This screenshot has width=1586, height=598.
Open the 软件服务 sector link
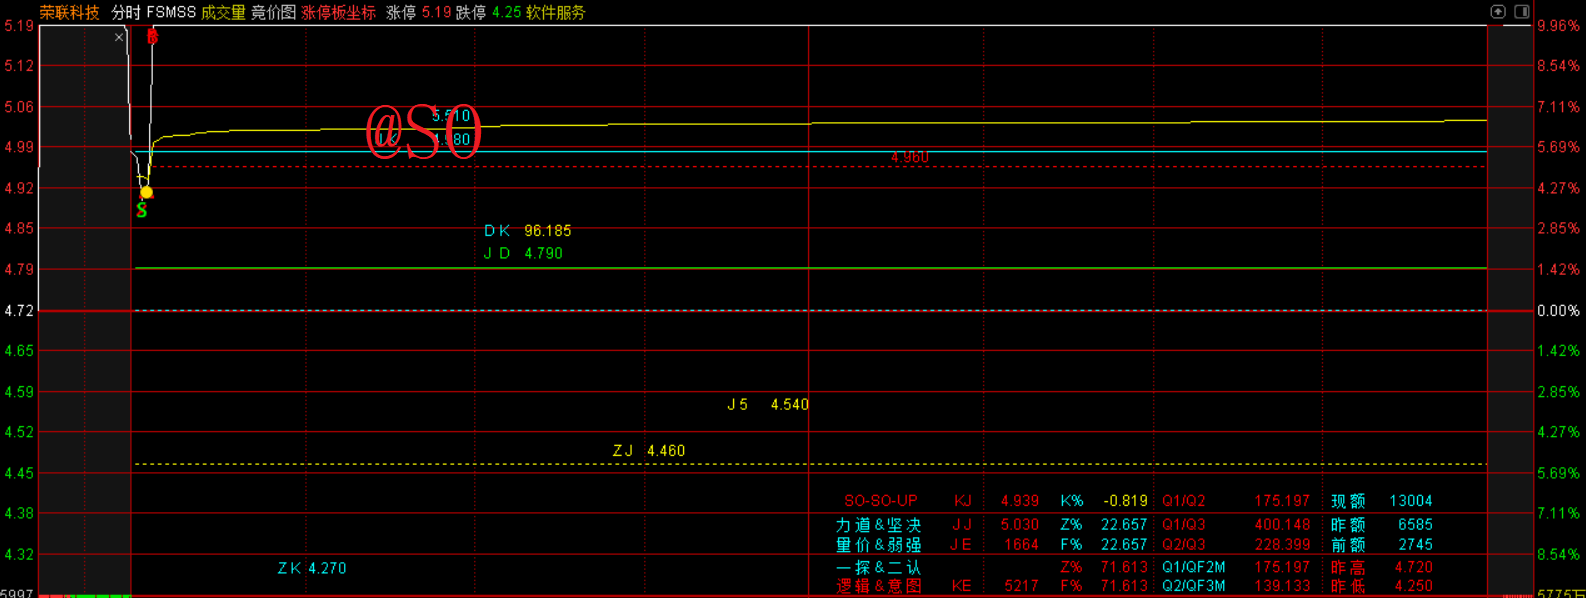(556, 12)
